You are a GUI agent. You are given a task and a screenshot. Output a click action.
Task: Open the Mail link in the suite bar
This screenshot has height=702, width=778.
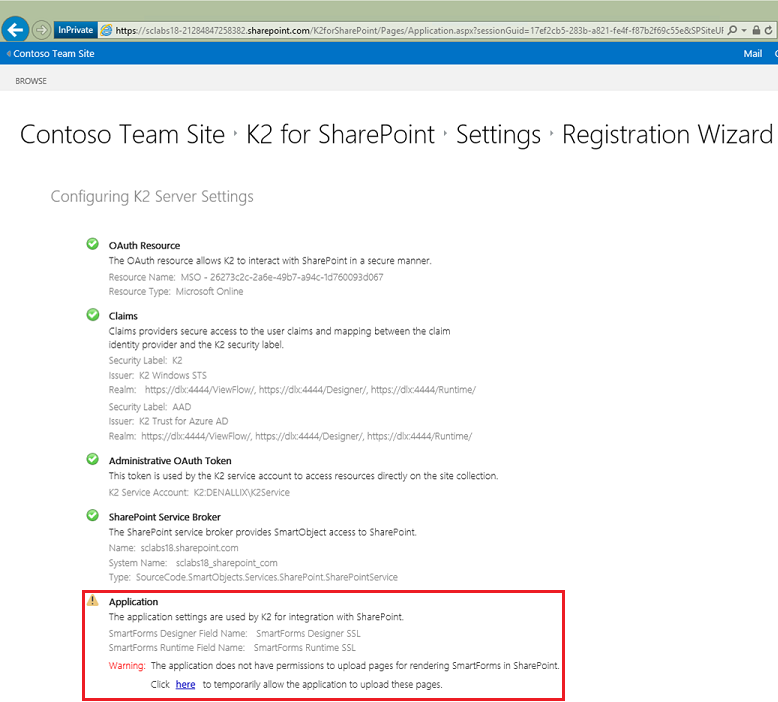[752, 54]
